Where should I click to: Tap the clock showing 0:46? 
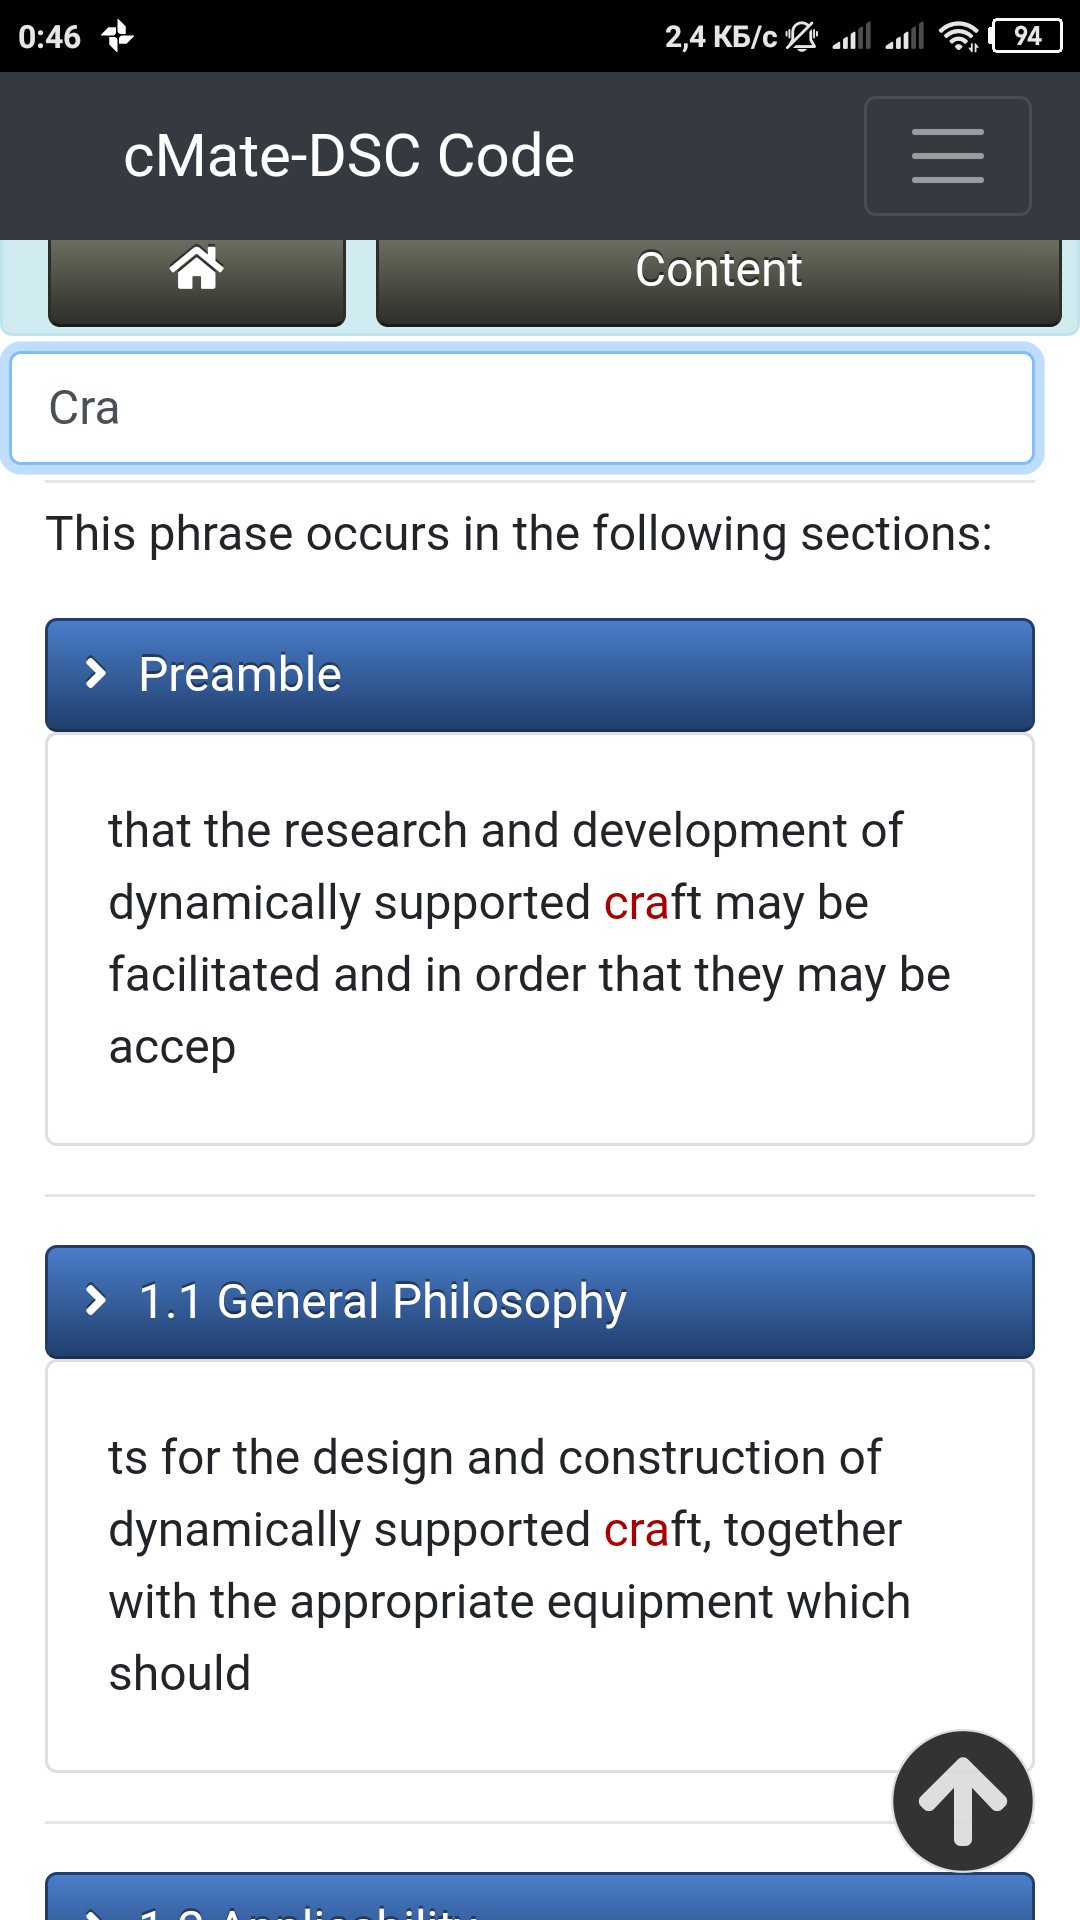click(49, 37)
